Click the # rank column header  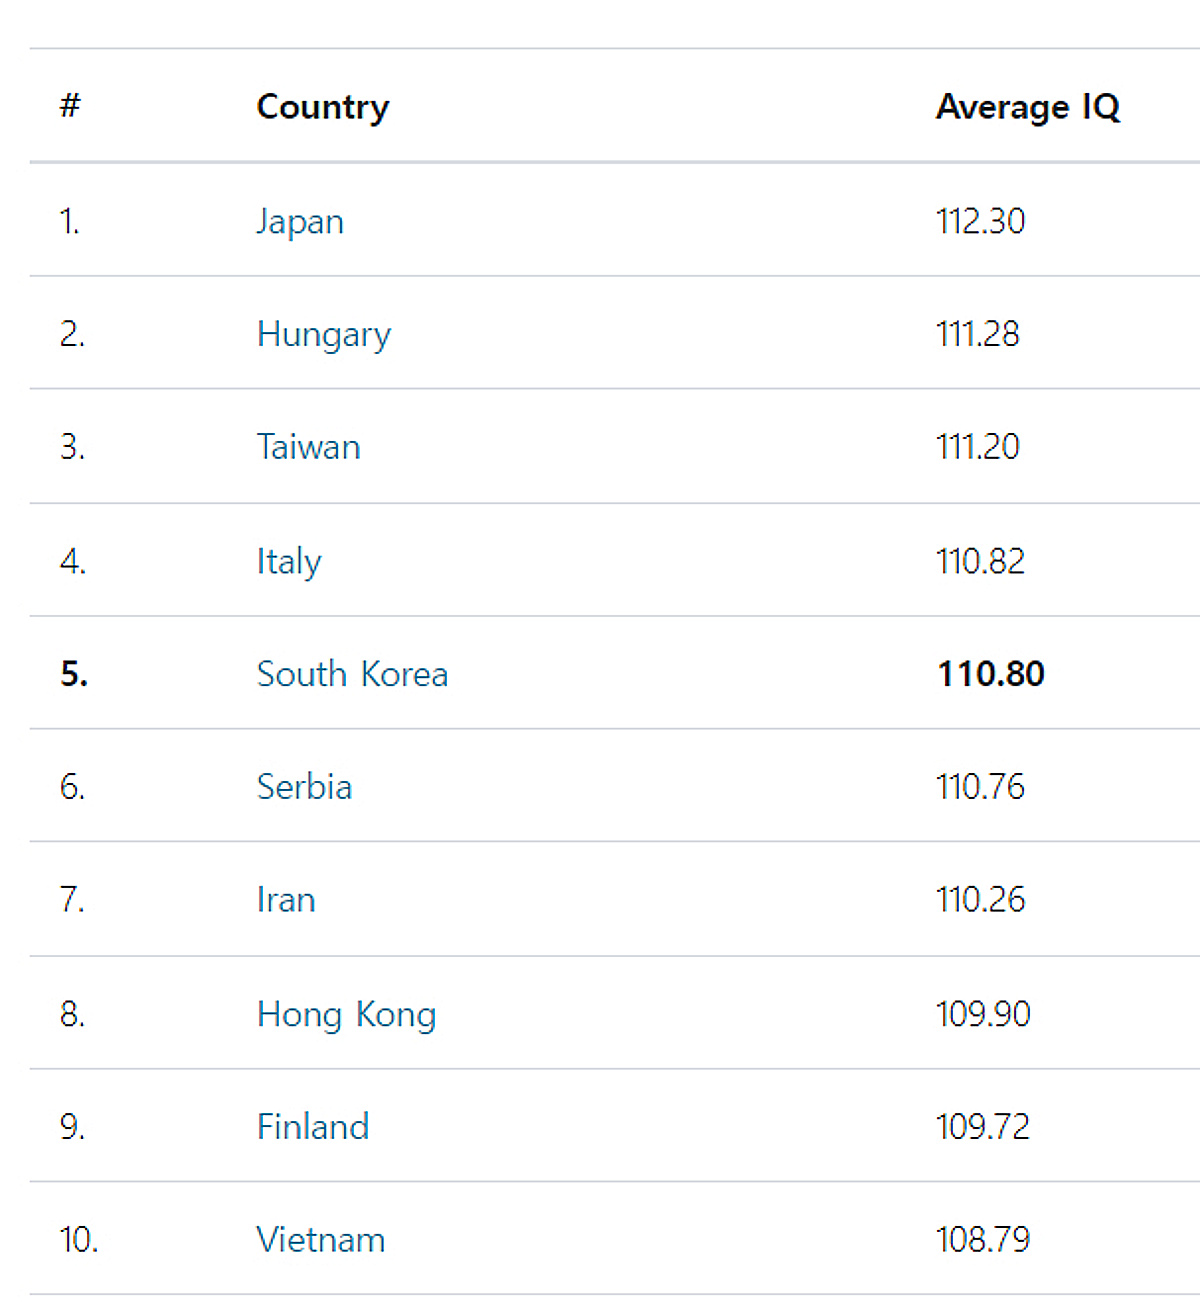[x=70, y=105]
